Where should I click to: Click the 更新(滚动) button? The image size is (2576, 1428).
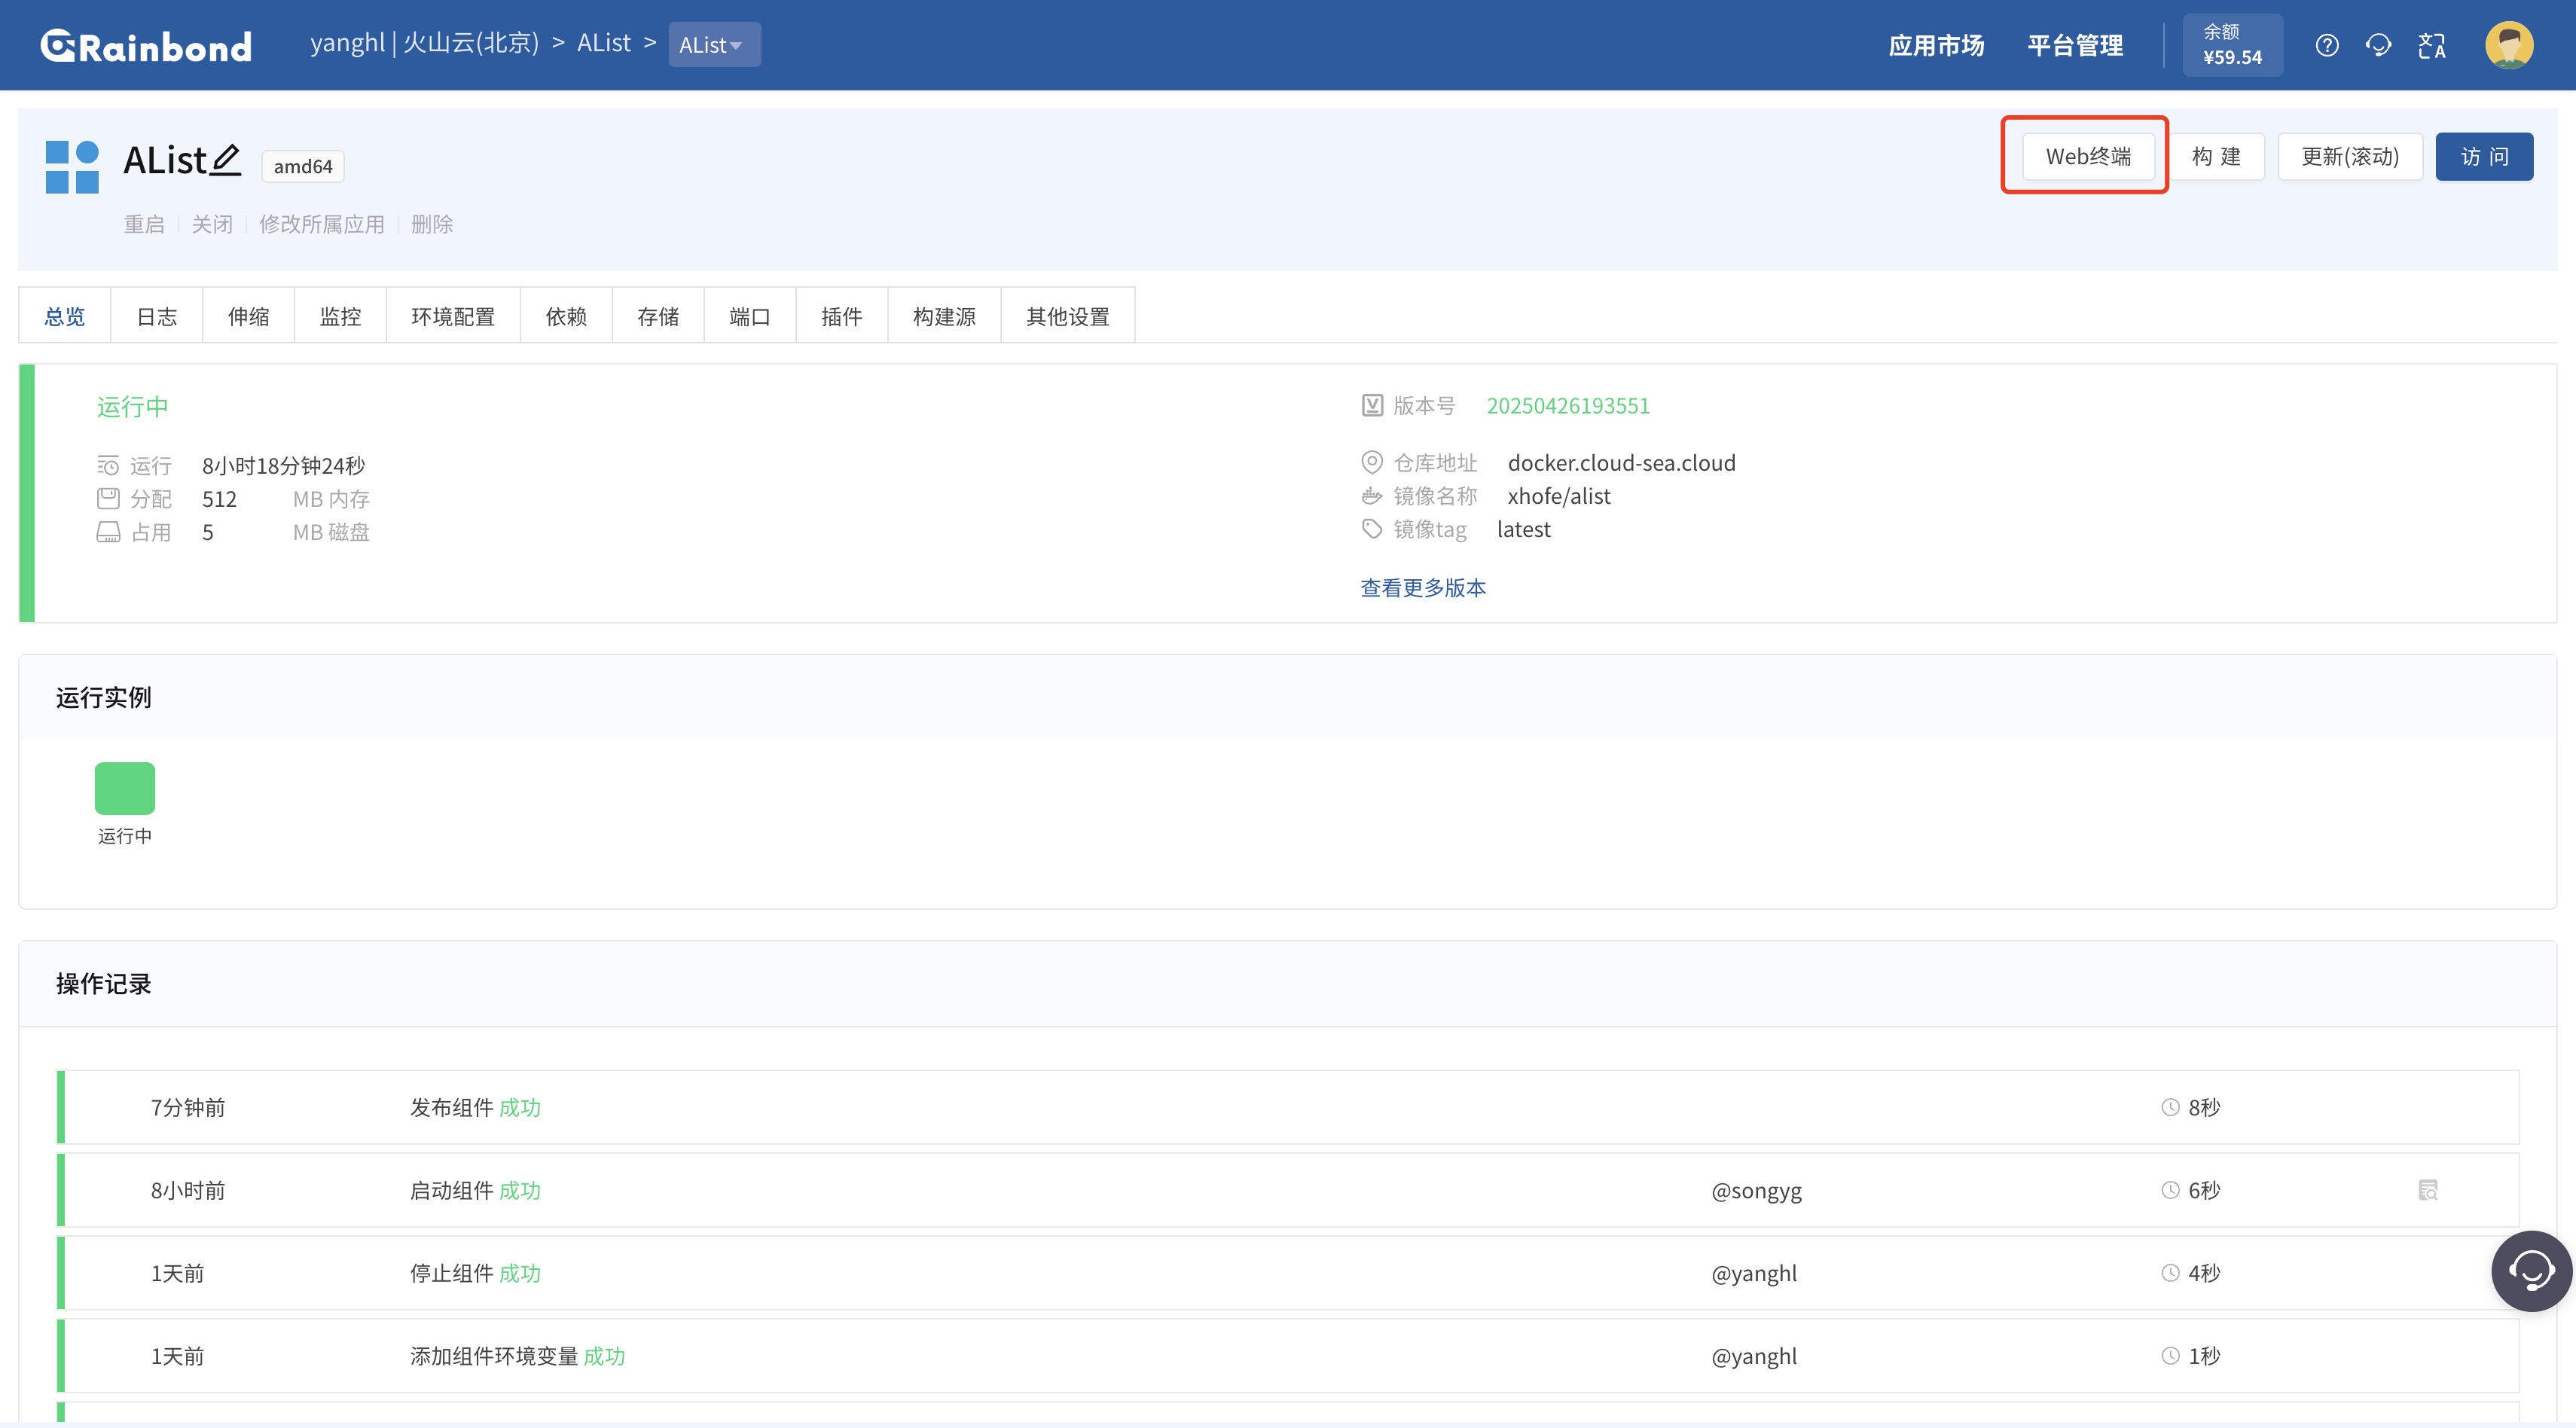pyautogui.click(x=2350, y=156)
